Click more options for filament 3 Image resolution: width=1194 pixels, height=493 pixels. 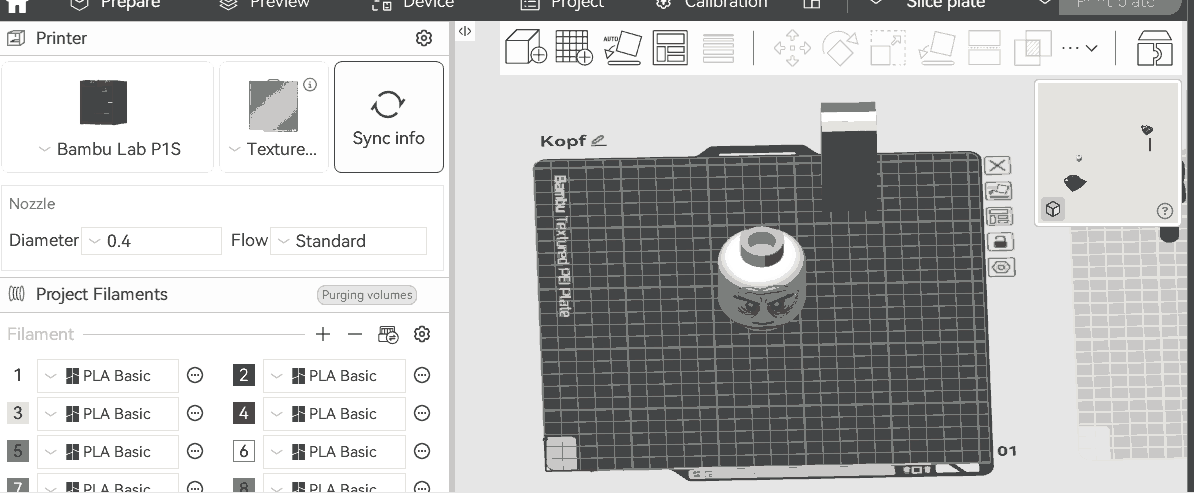(x=195, y=413)
